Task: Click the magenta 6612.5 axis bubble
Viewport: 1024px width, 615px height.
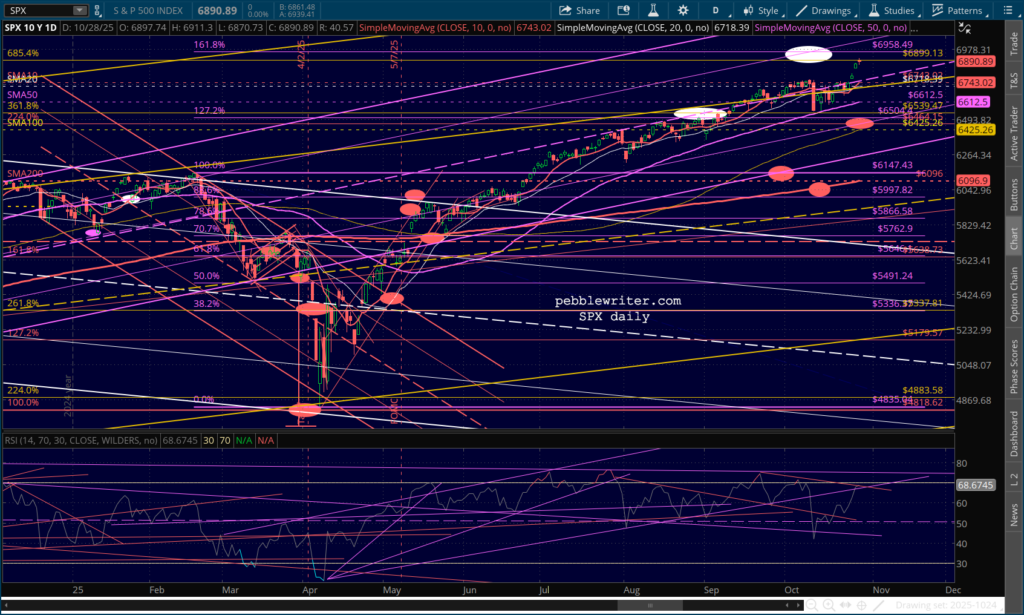Action: coord(973,102)
